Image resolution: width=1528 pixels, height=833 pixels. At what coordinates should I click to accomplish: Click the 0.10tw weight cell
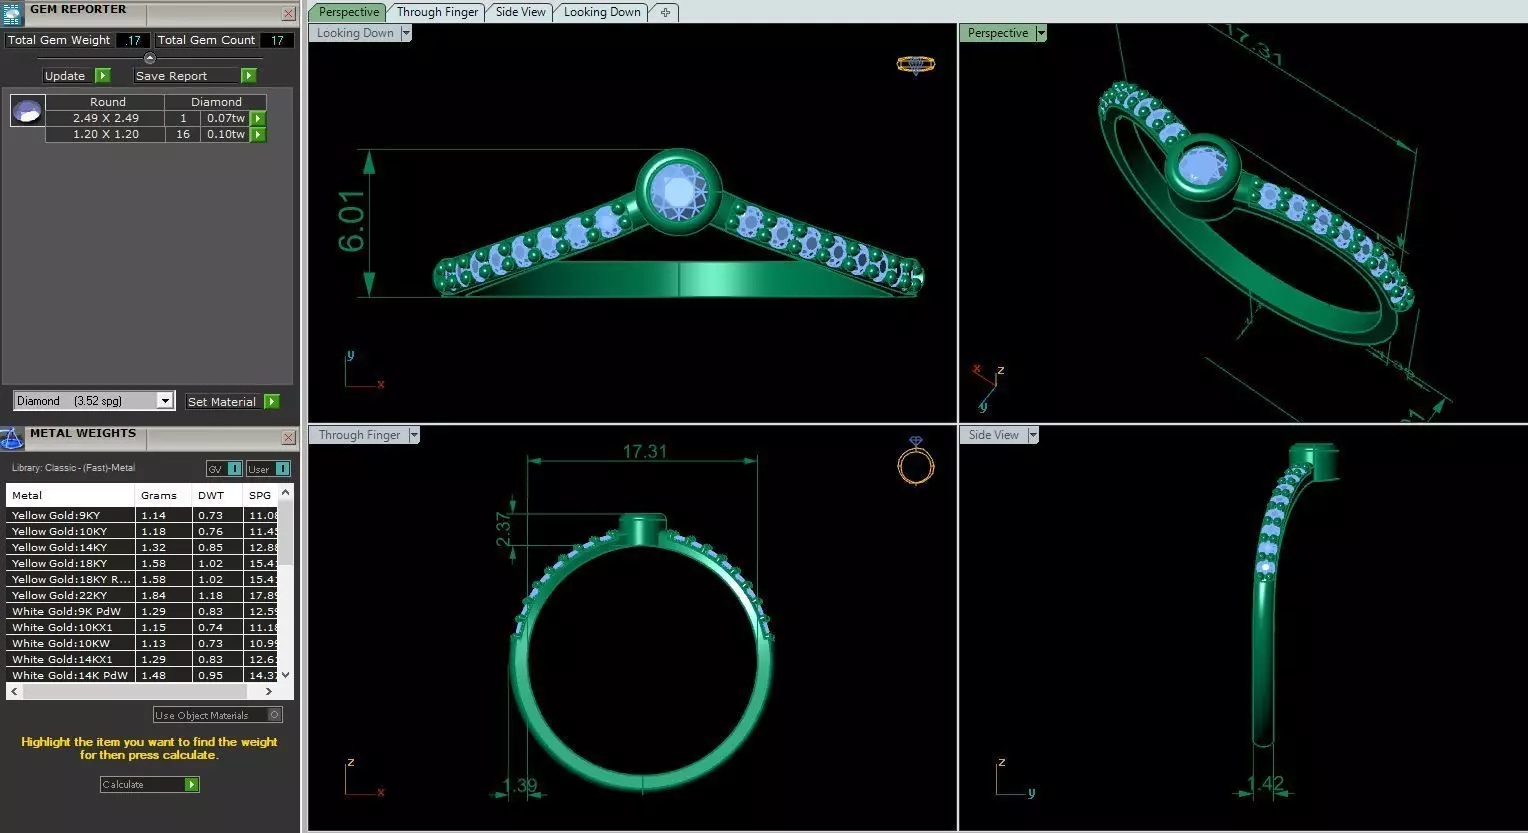pyautogui.click(x=226, y=134)
